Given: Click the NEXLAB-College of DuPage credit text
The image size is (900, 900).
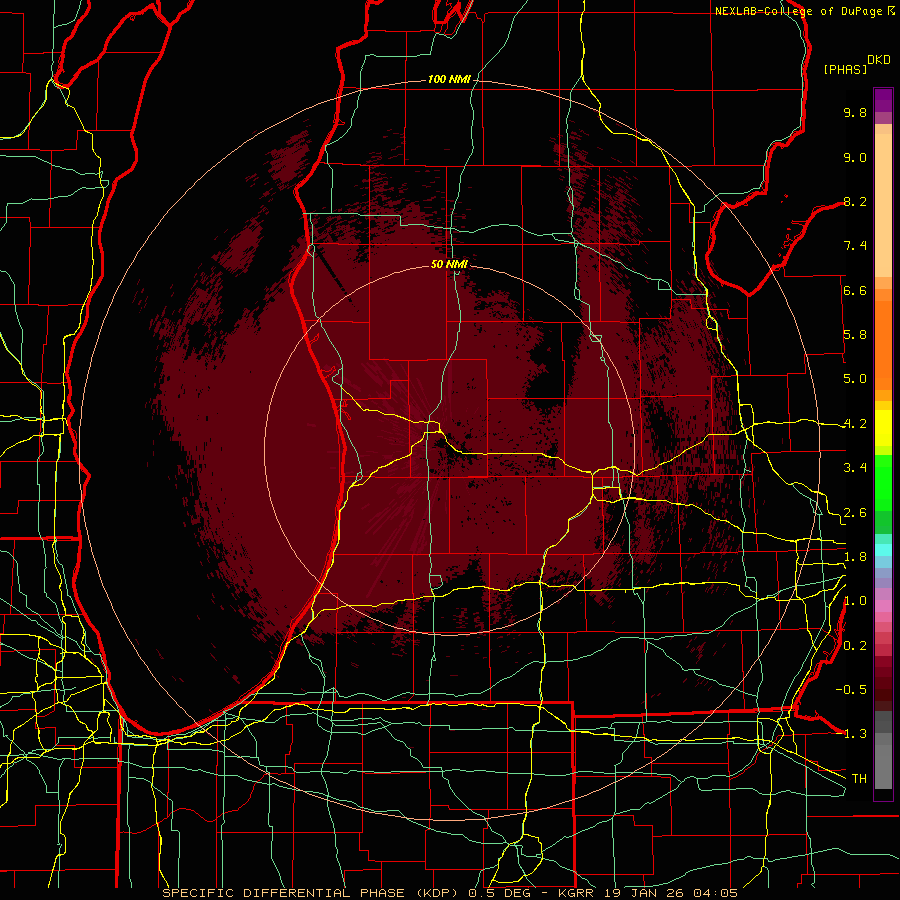Looking at the screenshot, I should click(801, 11).
